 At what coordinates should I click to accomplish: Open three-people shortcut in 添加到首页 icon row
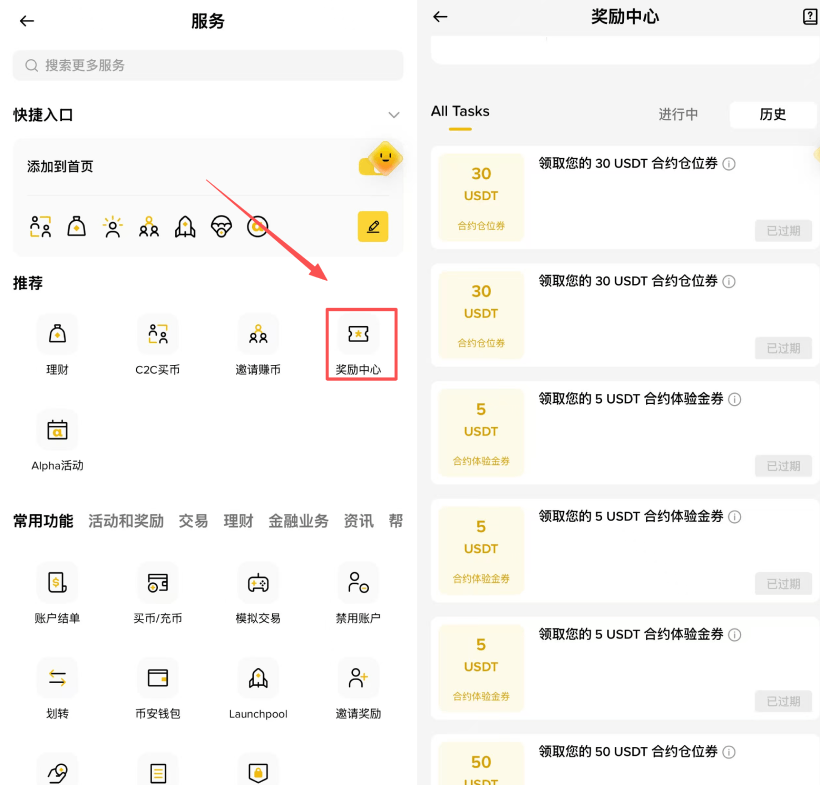click(x=149, y=226)
